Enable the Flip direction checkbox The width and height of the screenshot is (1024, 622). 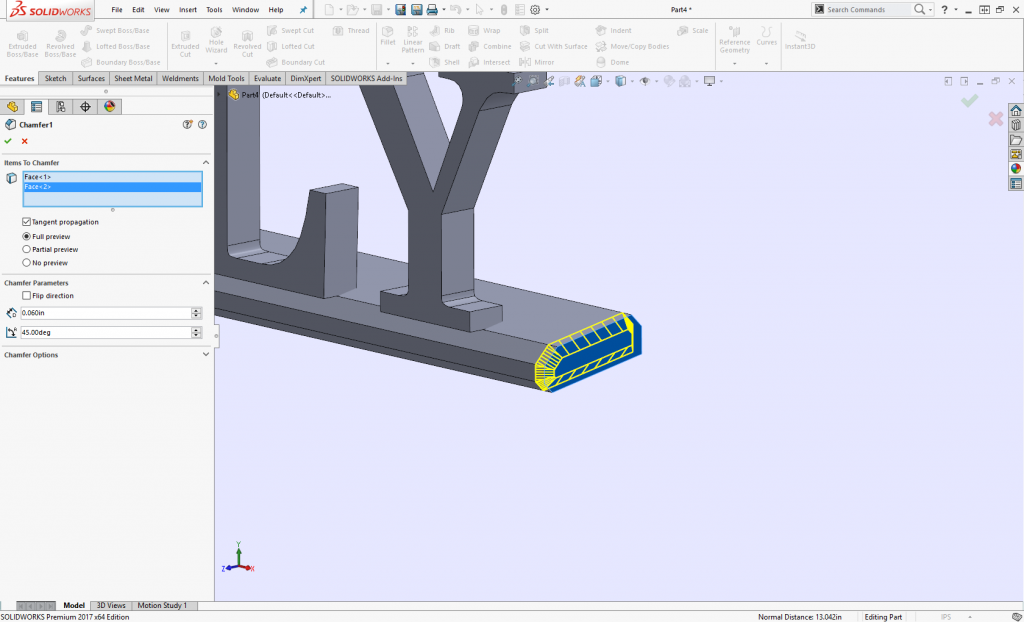[27, 296]
